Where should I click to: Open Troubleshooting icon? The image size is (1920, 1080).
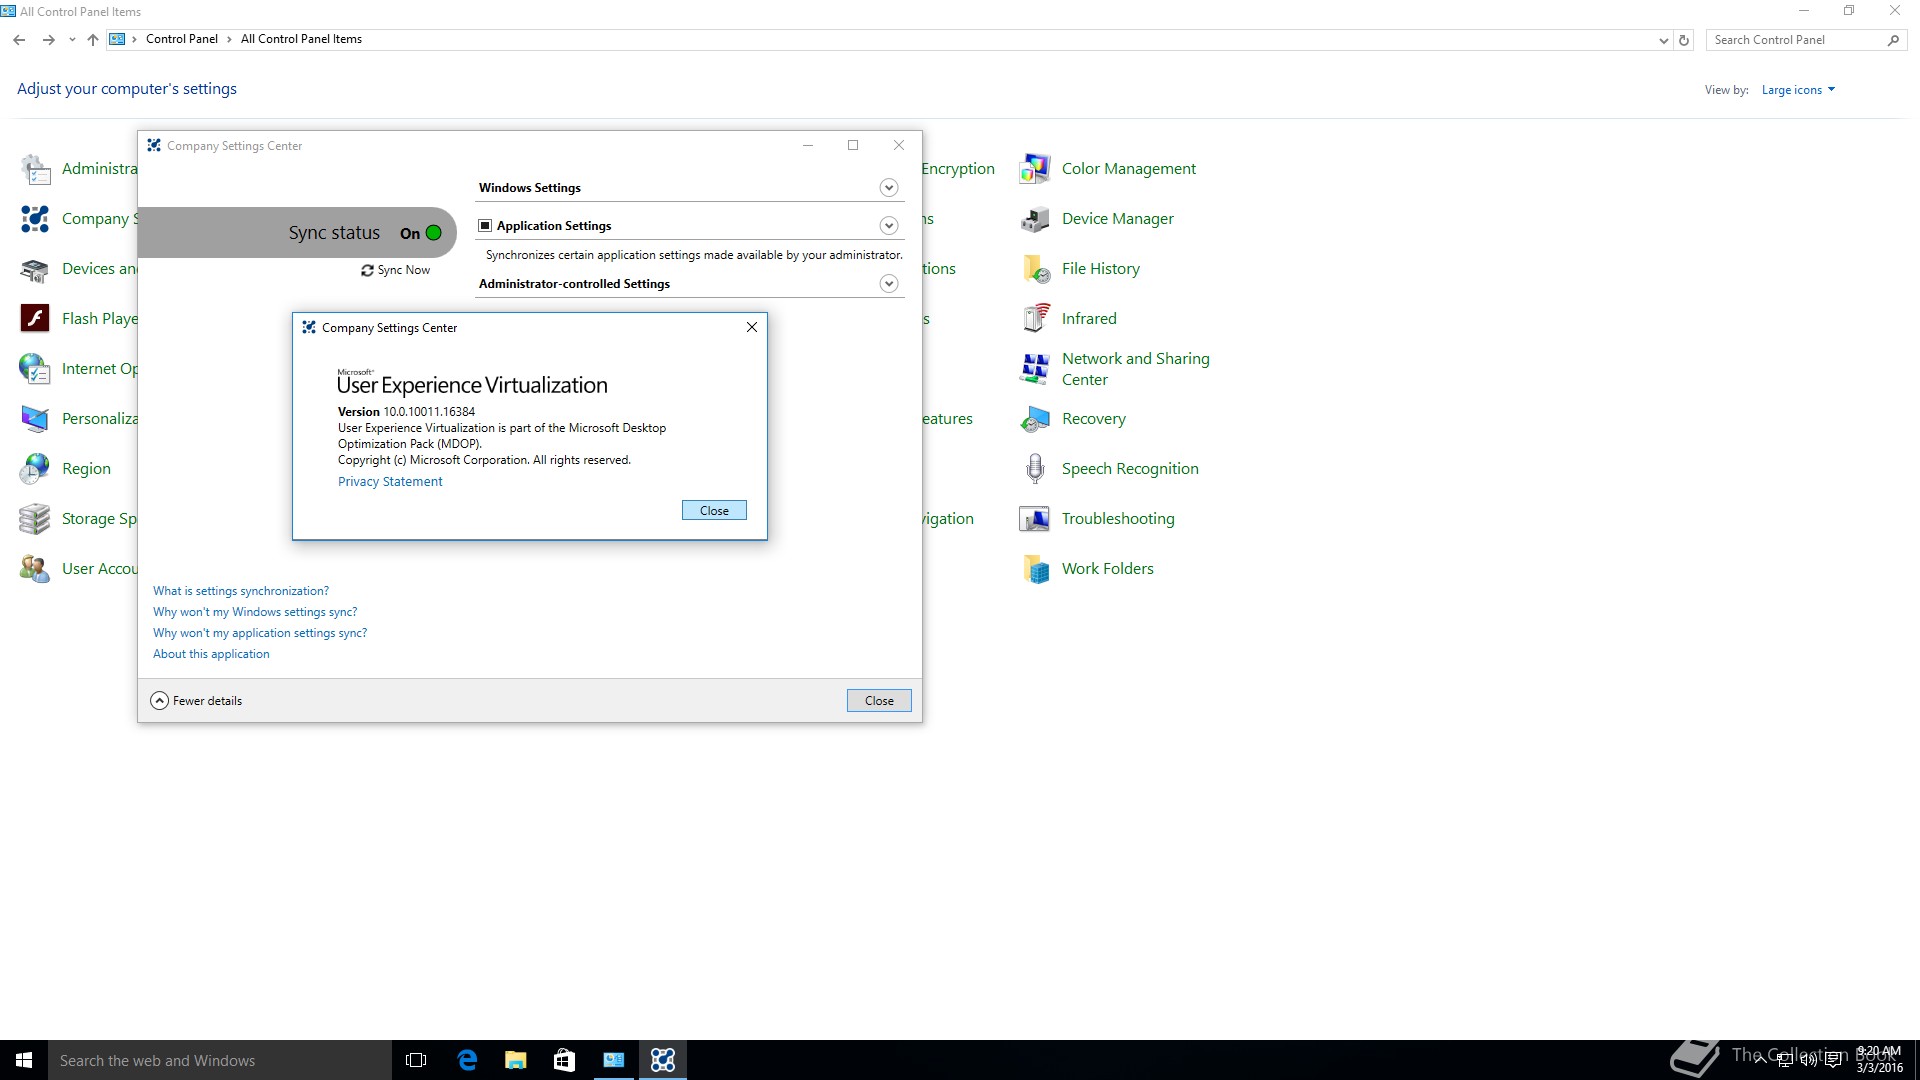pos(1035,519)
